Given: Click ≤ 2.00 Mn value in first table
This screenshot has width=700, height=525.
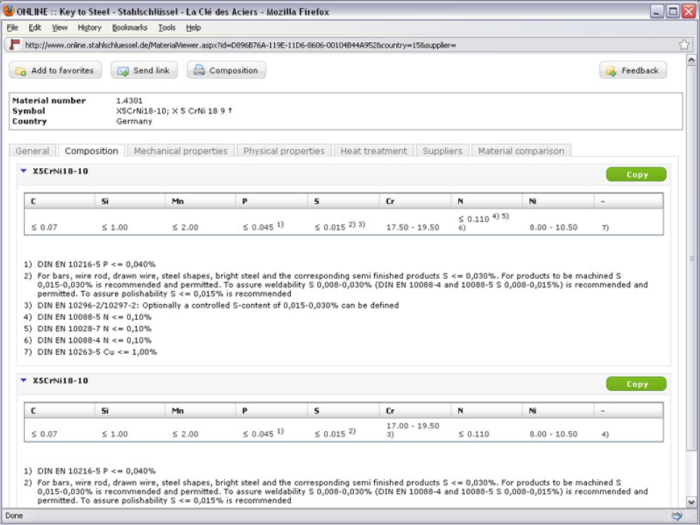Looking at the screenshot, I should tap(185, 227).
